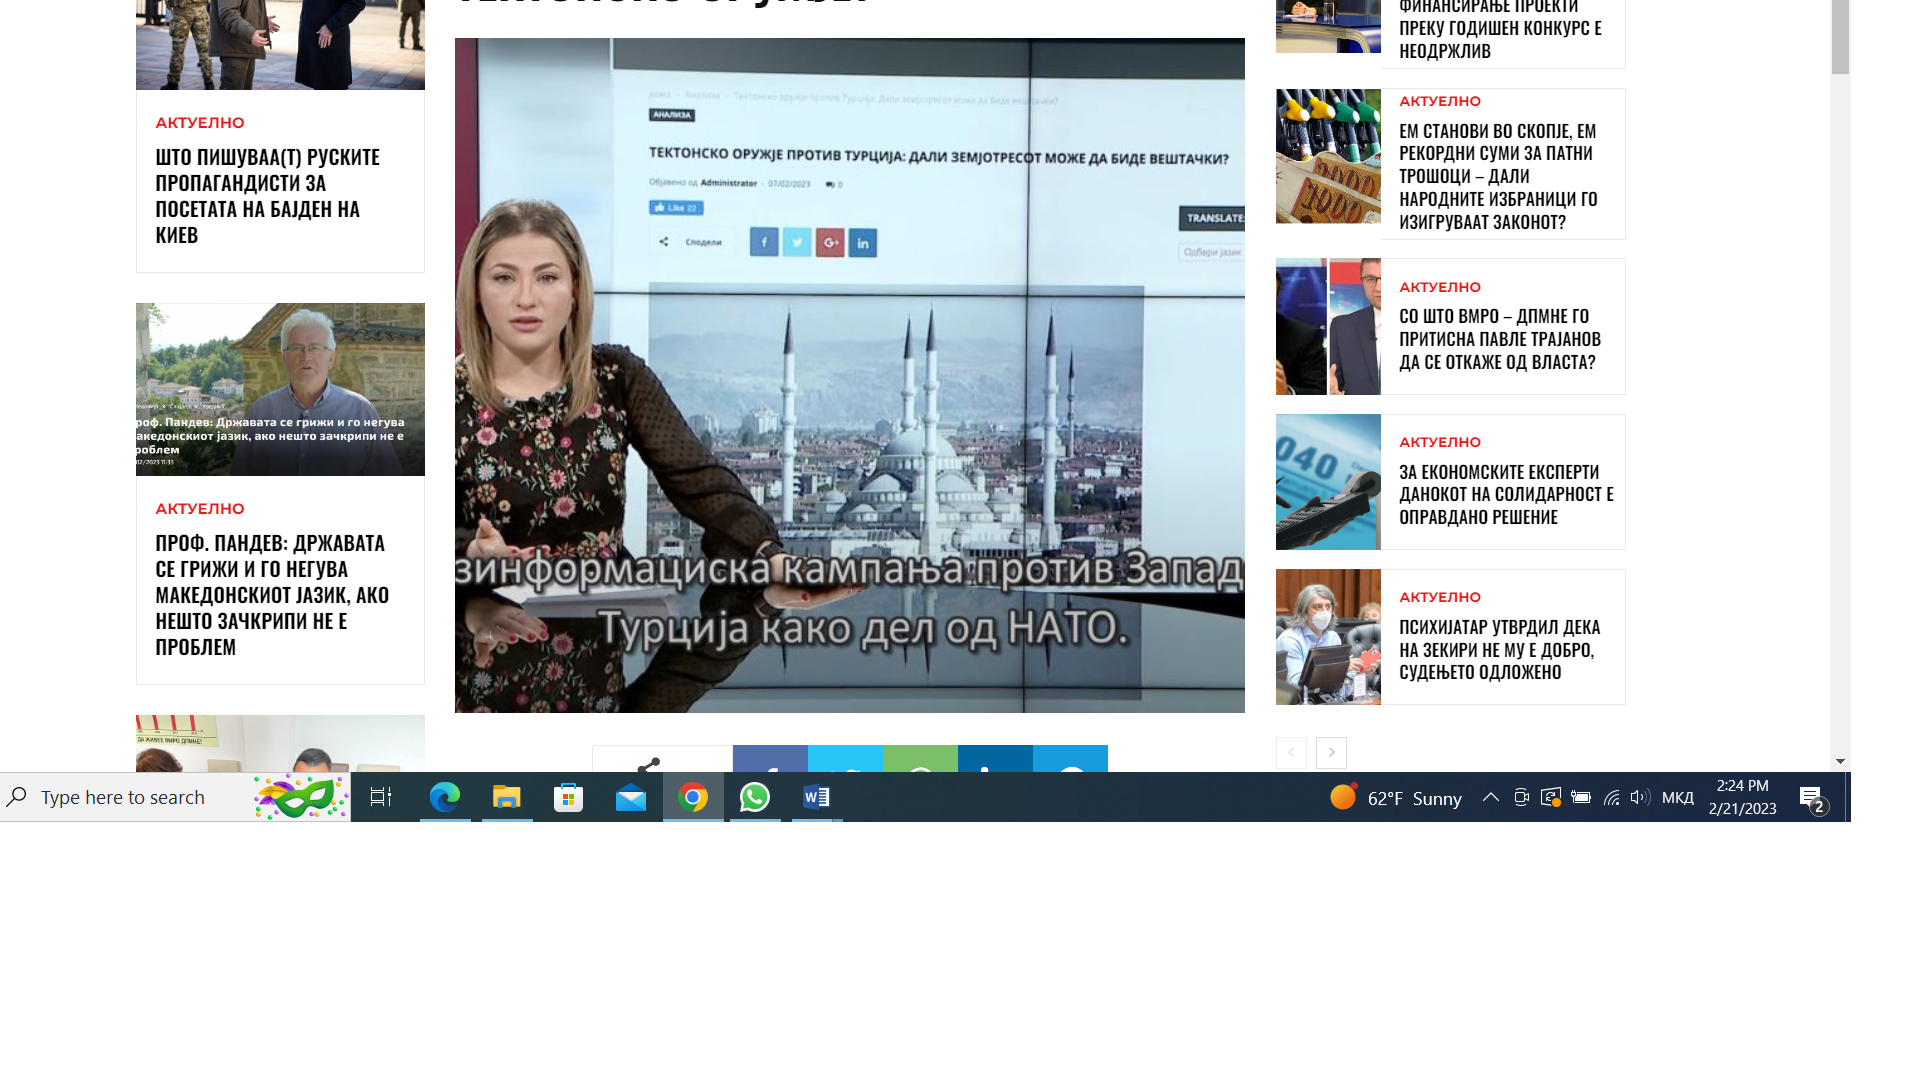Viewport: 1920px width, 1080px height.
Task: Click the Telegram share button
Action: pos(1070,760)
